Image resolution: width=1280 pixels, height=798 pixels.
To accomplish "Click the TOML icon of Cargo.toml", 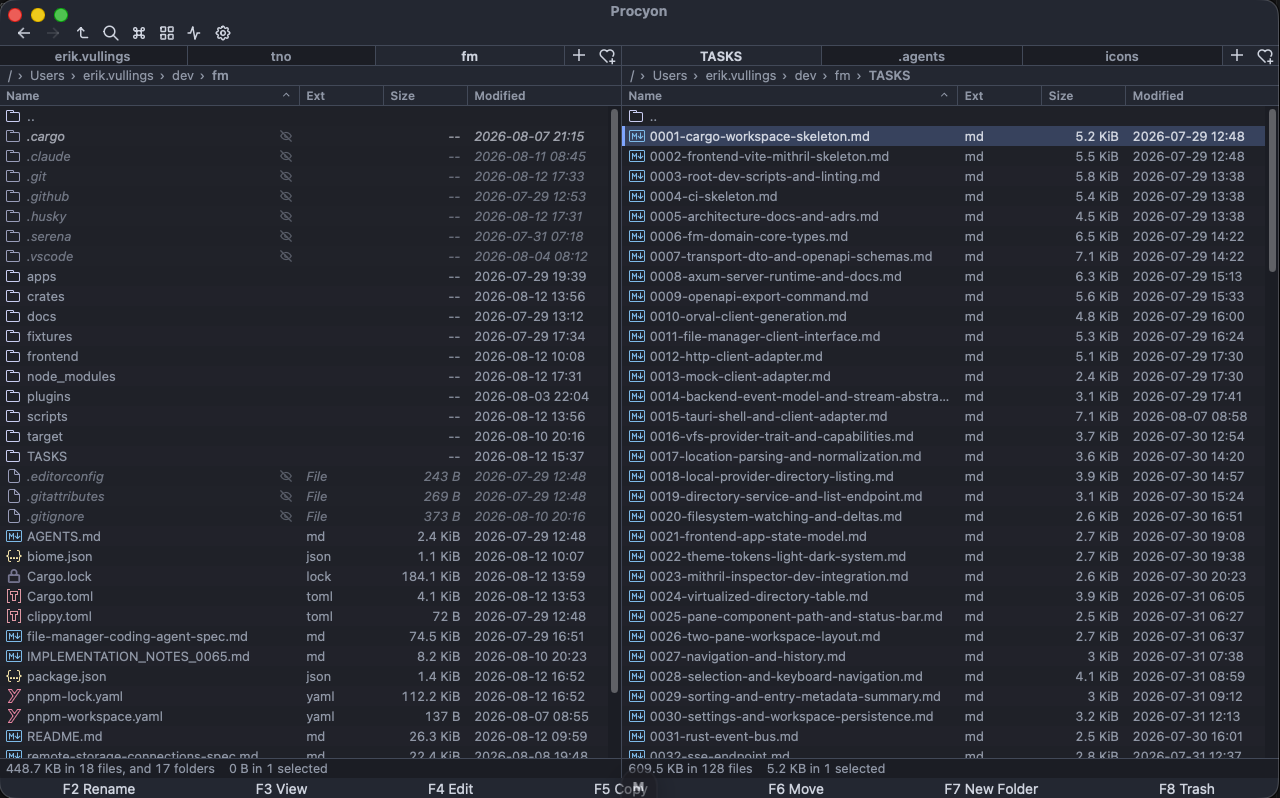I will (14, 596).
